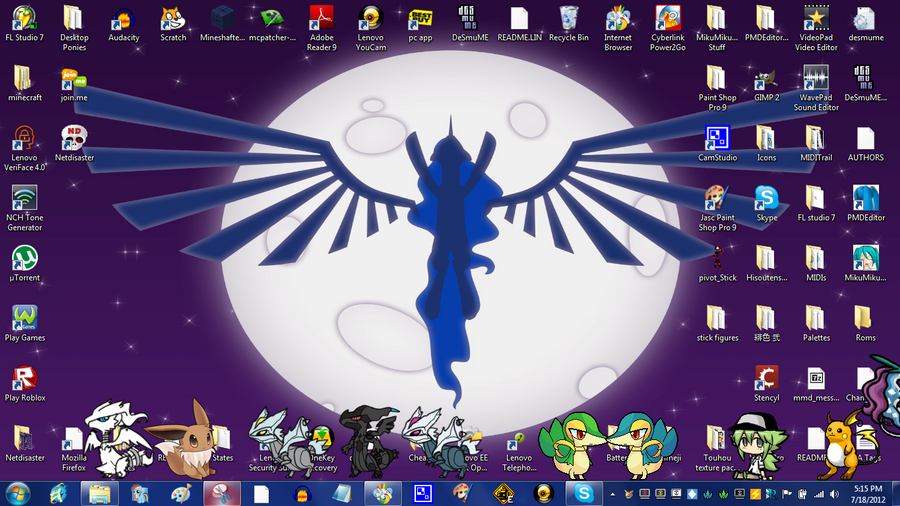Open the MIDITrail folder
The width and height of the screenshot is (900, 506).
click(816, 143)
